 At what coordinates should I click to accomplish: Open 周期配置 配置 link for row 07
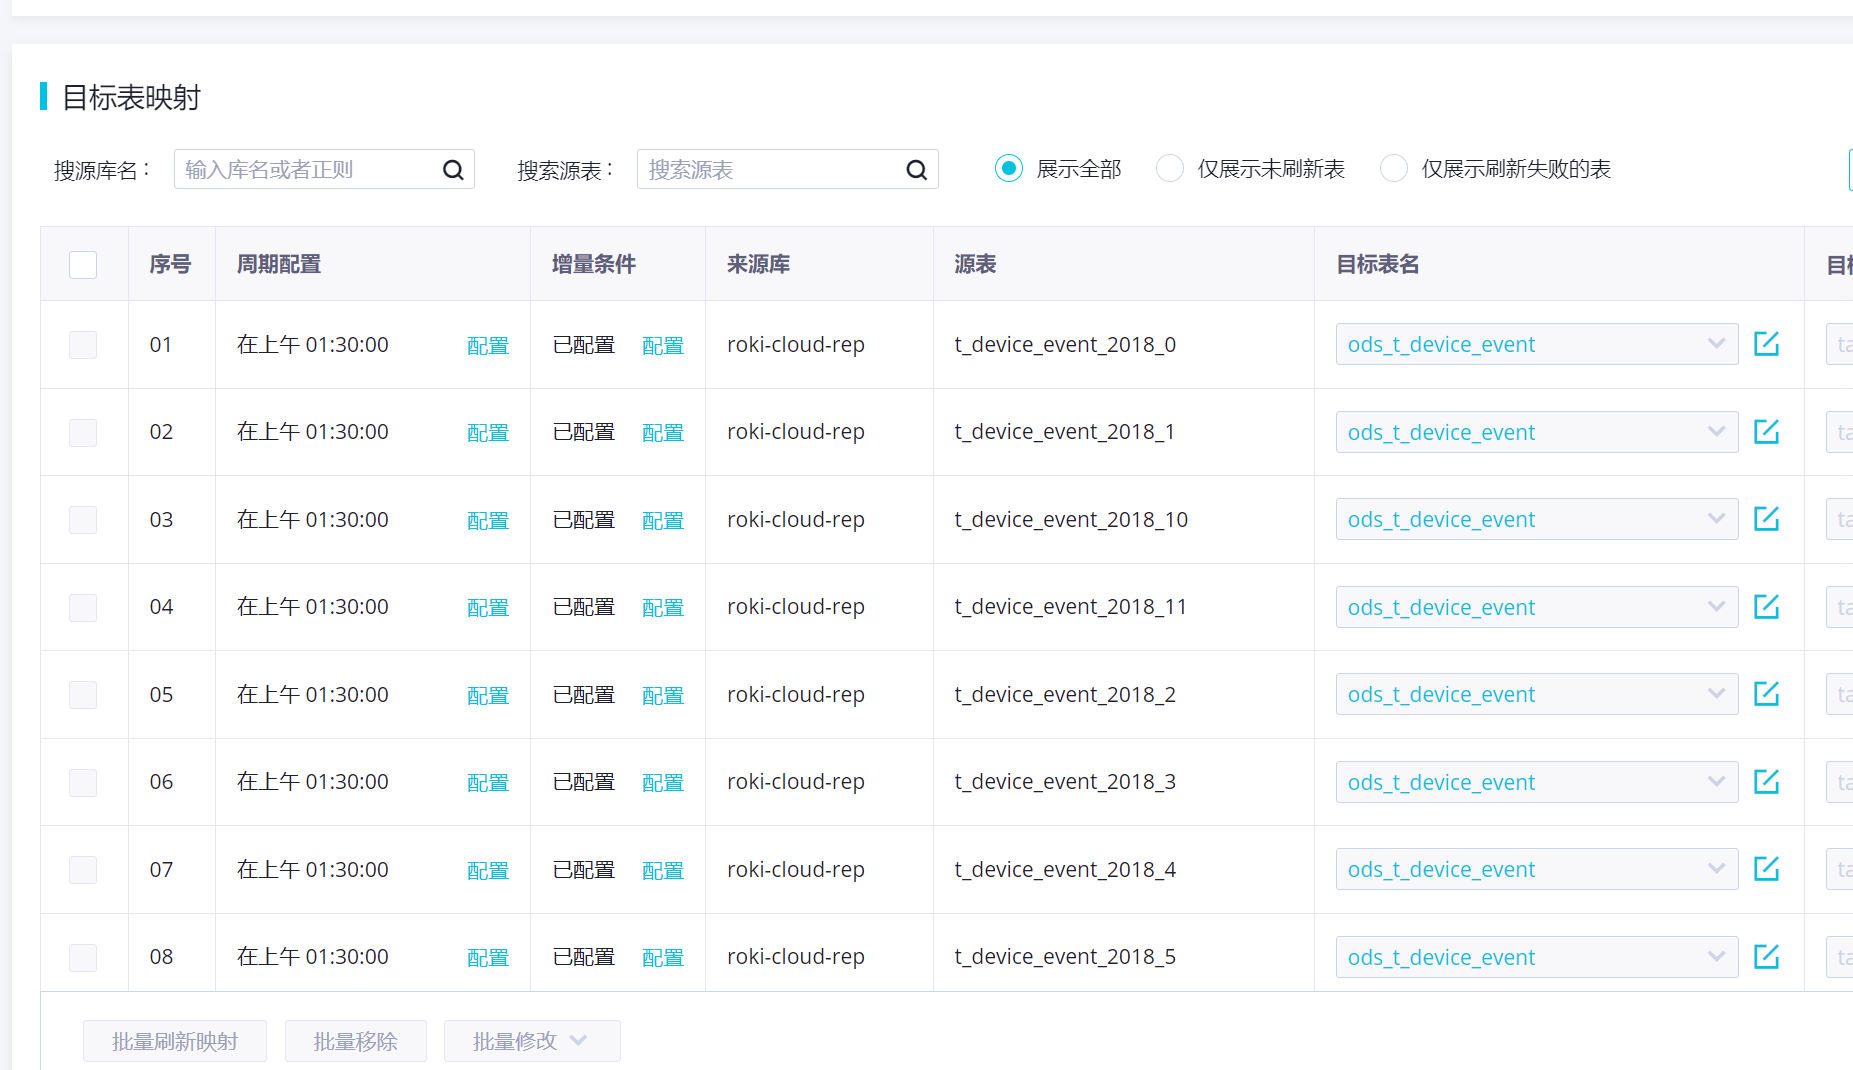tap(488, 870)
